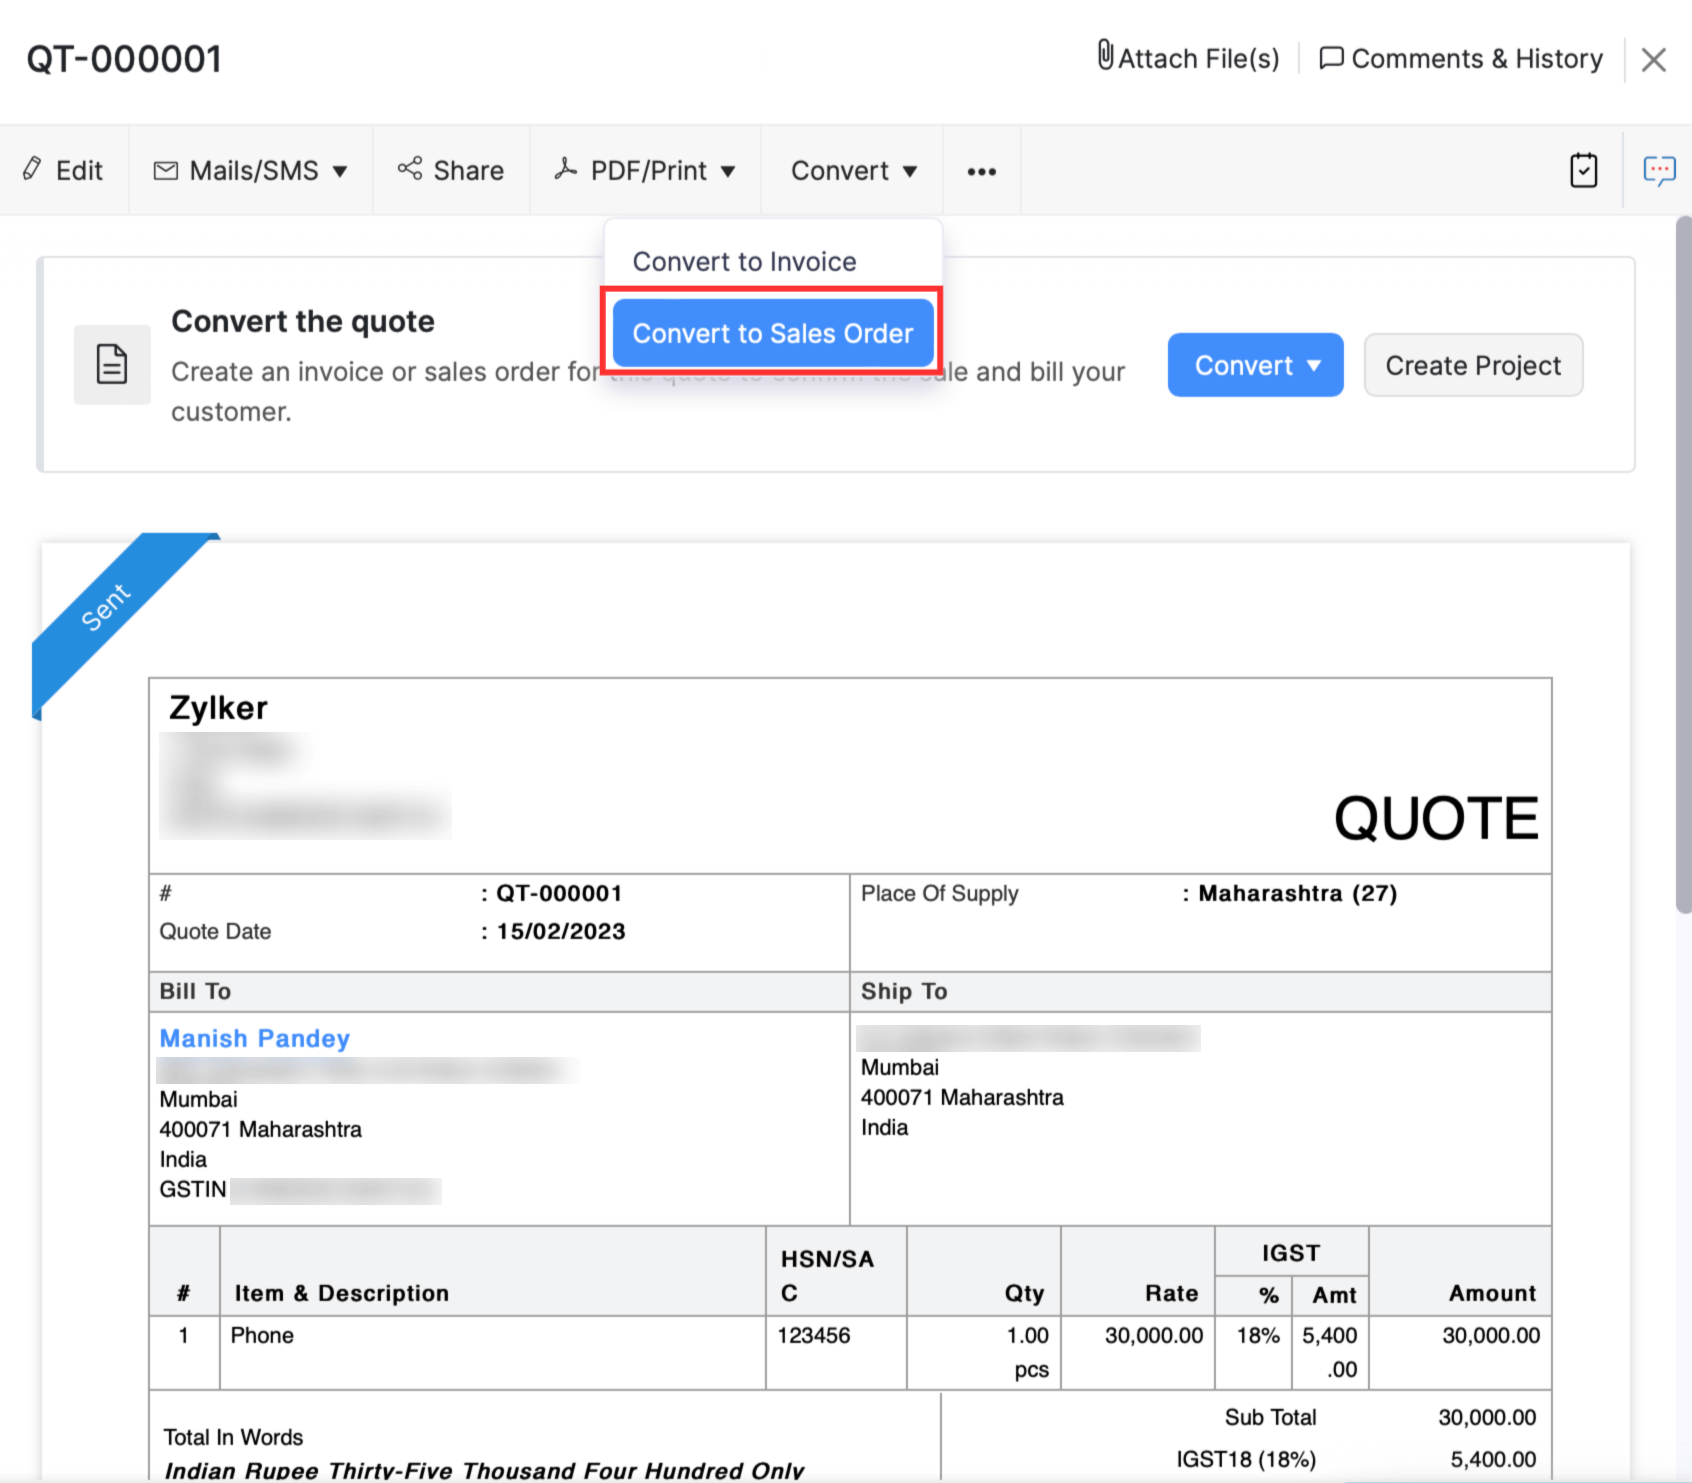Select Convert to Invoice
The width and height of the screenshot is (1692, 1483).
pyautogui.click(x=744, y=261)
